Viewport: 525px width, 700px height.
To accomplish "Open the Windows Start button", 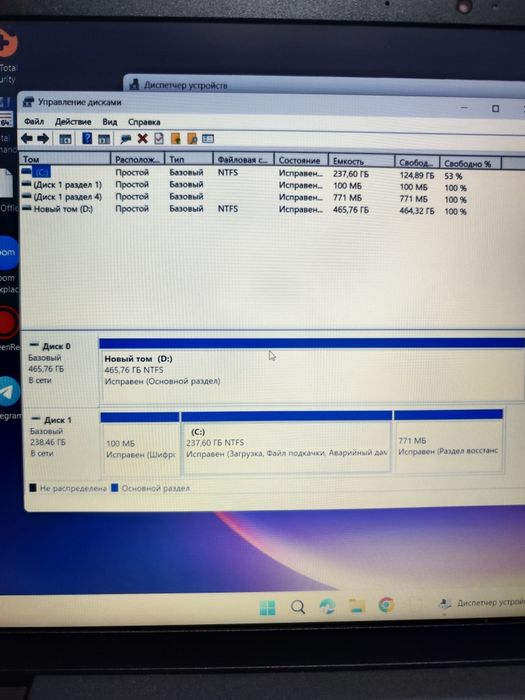I will 267,608.
